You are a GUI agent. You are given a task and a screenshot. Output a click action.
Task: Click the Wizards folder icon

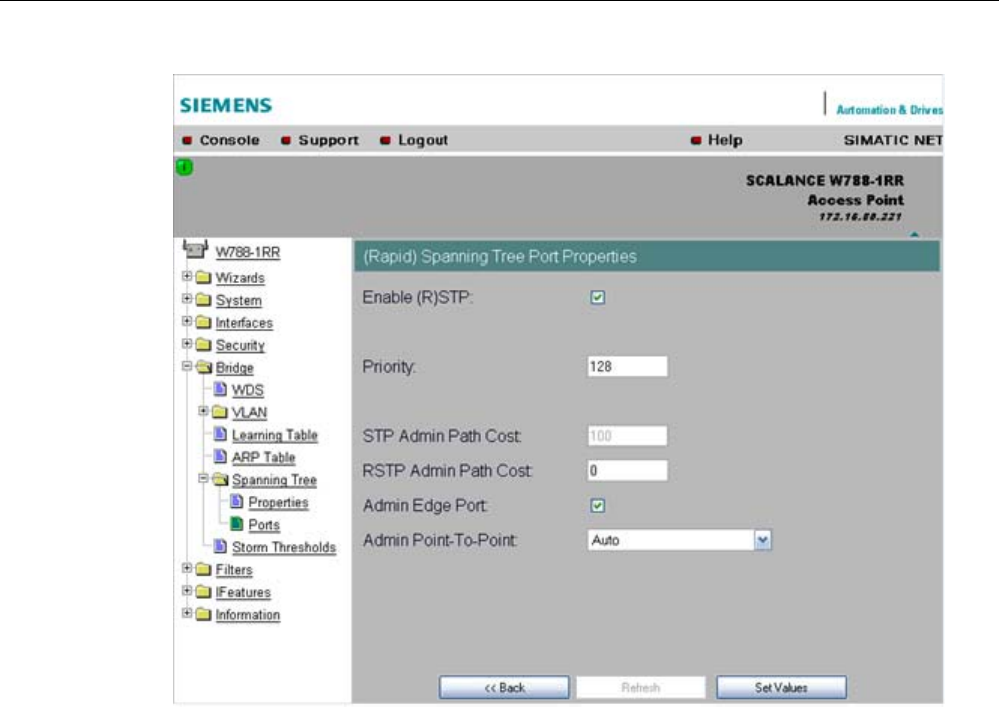coord(203,277)
